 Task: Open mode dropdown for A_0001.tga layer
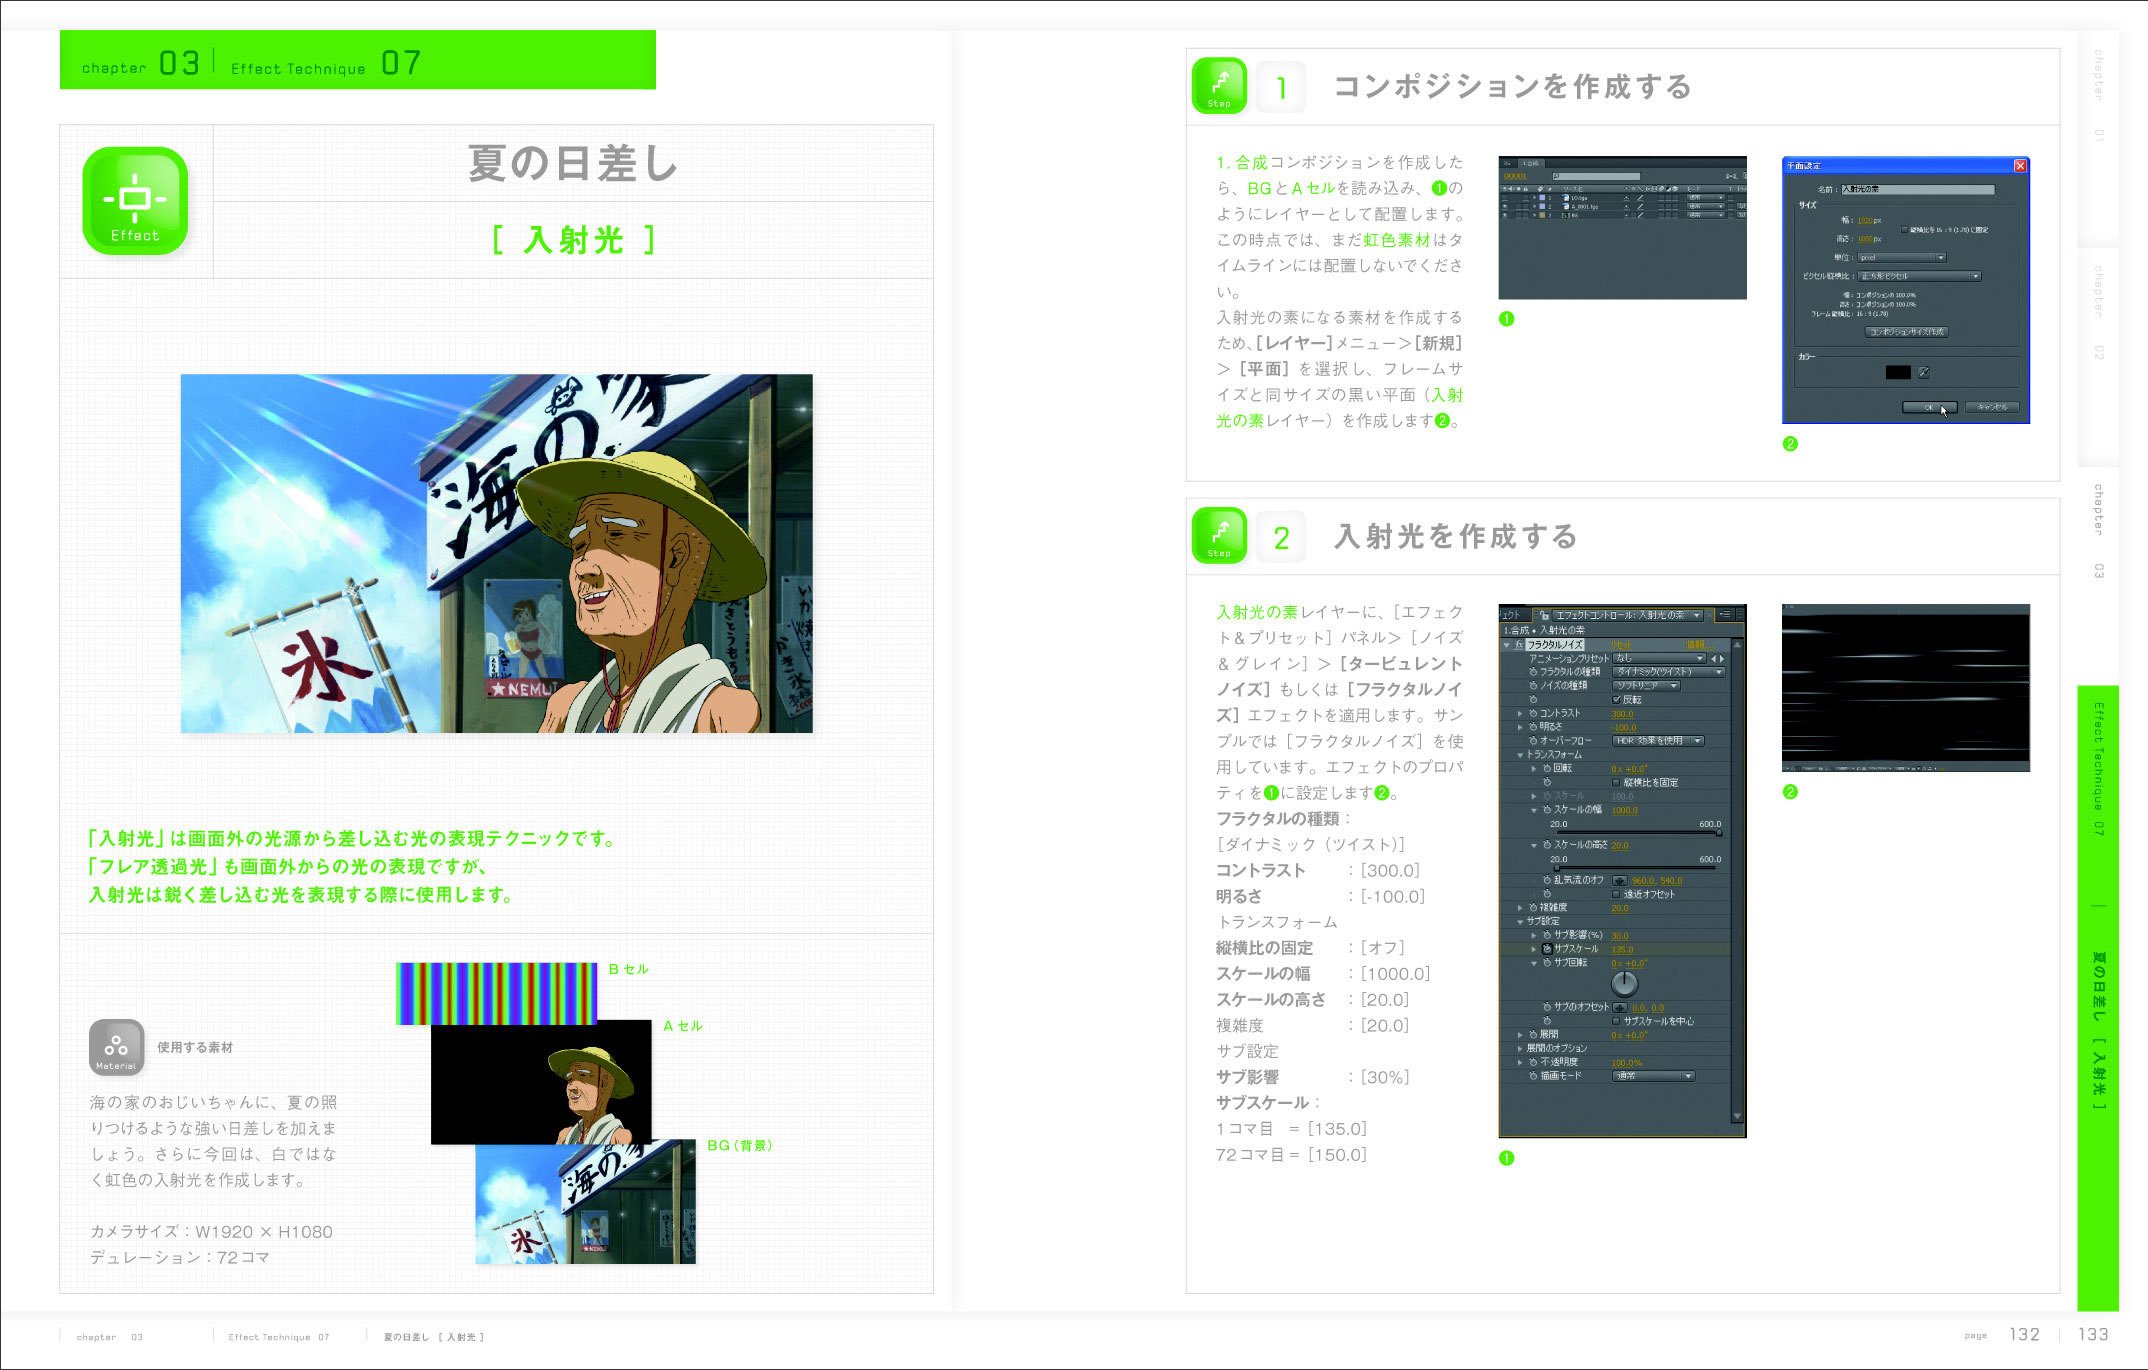point(1706,206)
